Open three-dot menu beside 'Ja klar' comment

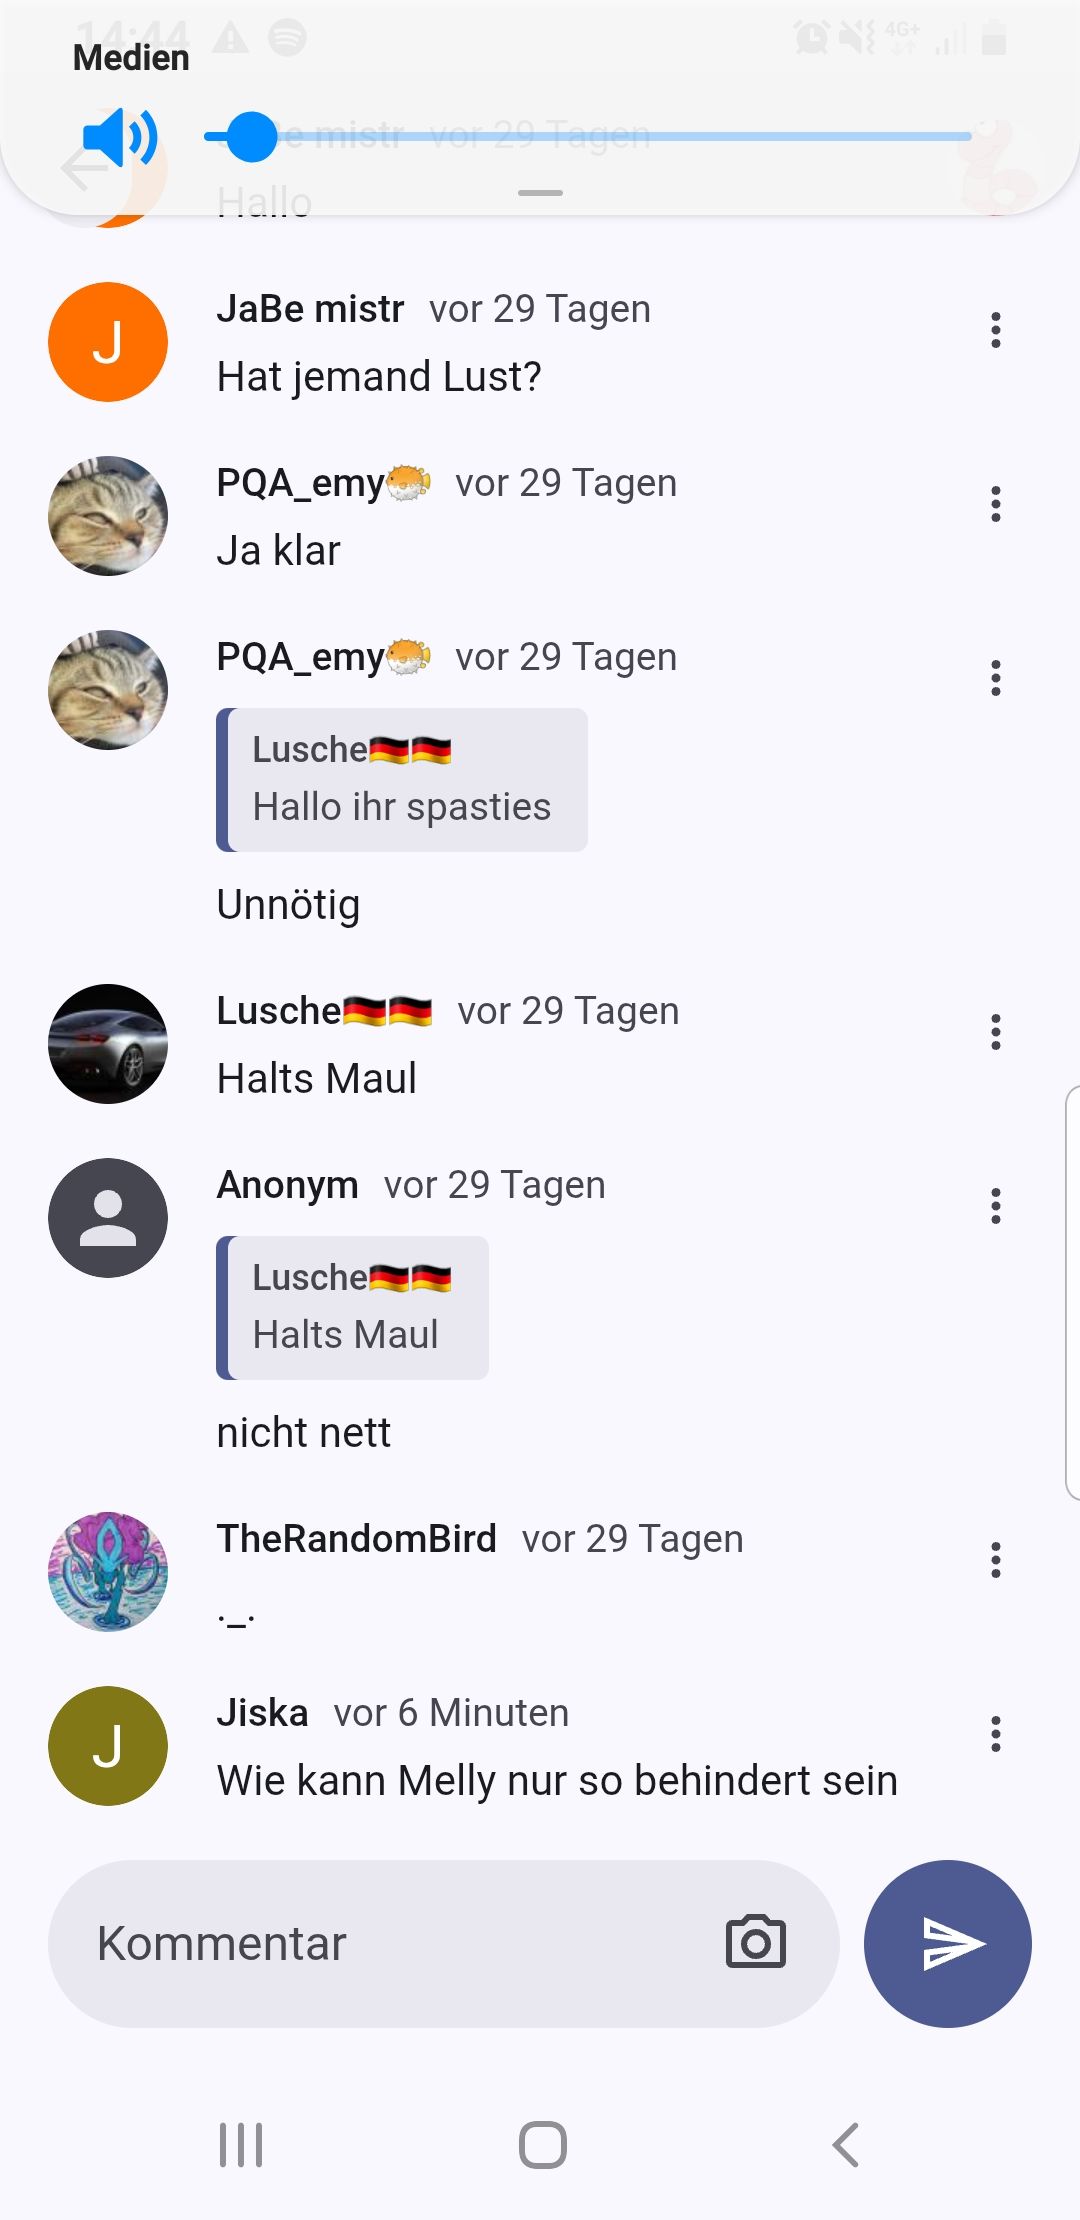[x=995, y=504]
